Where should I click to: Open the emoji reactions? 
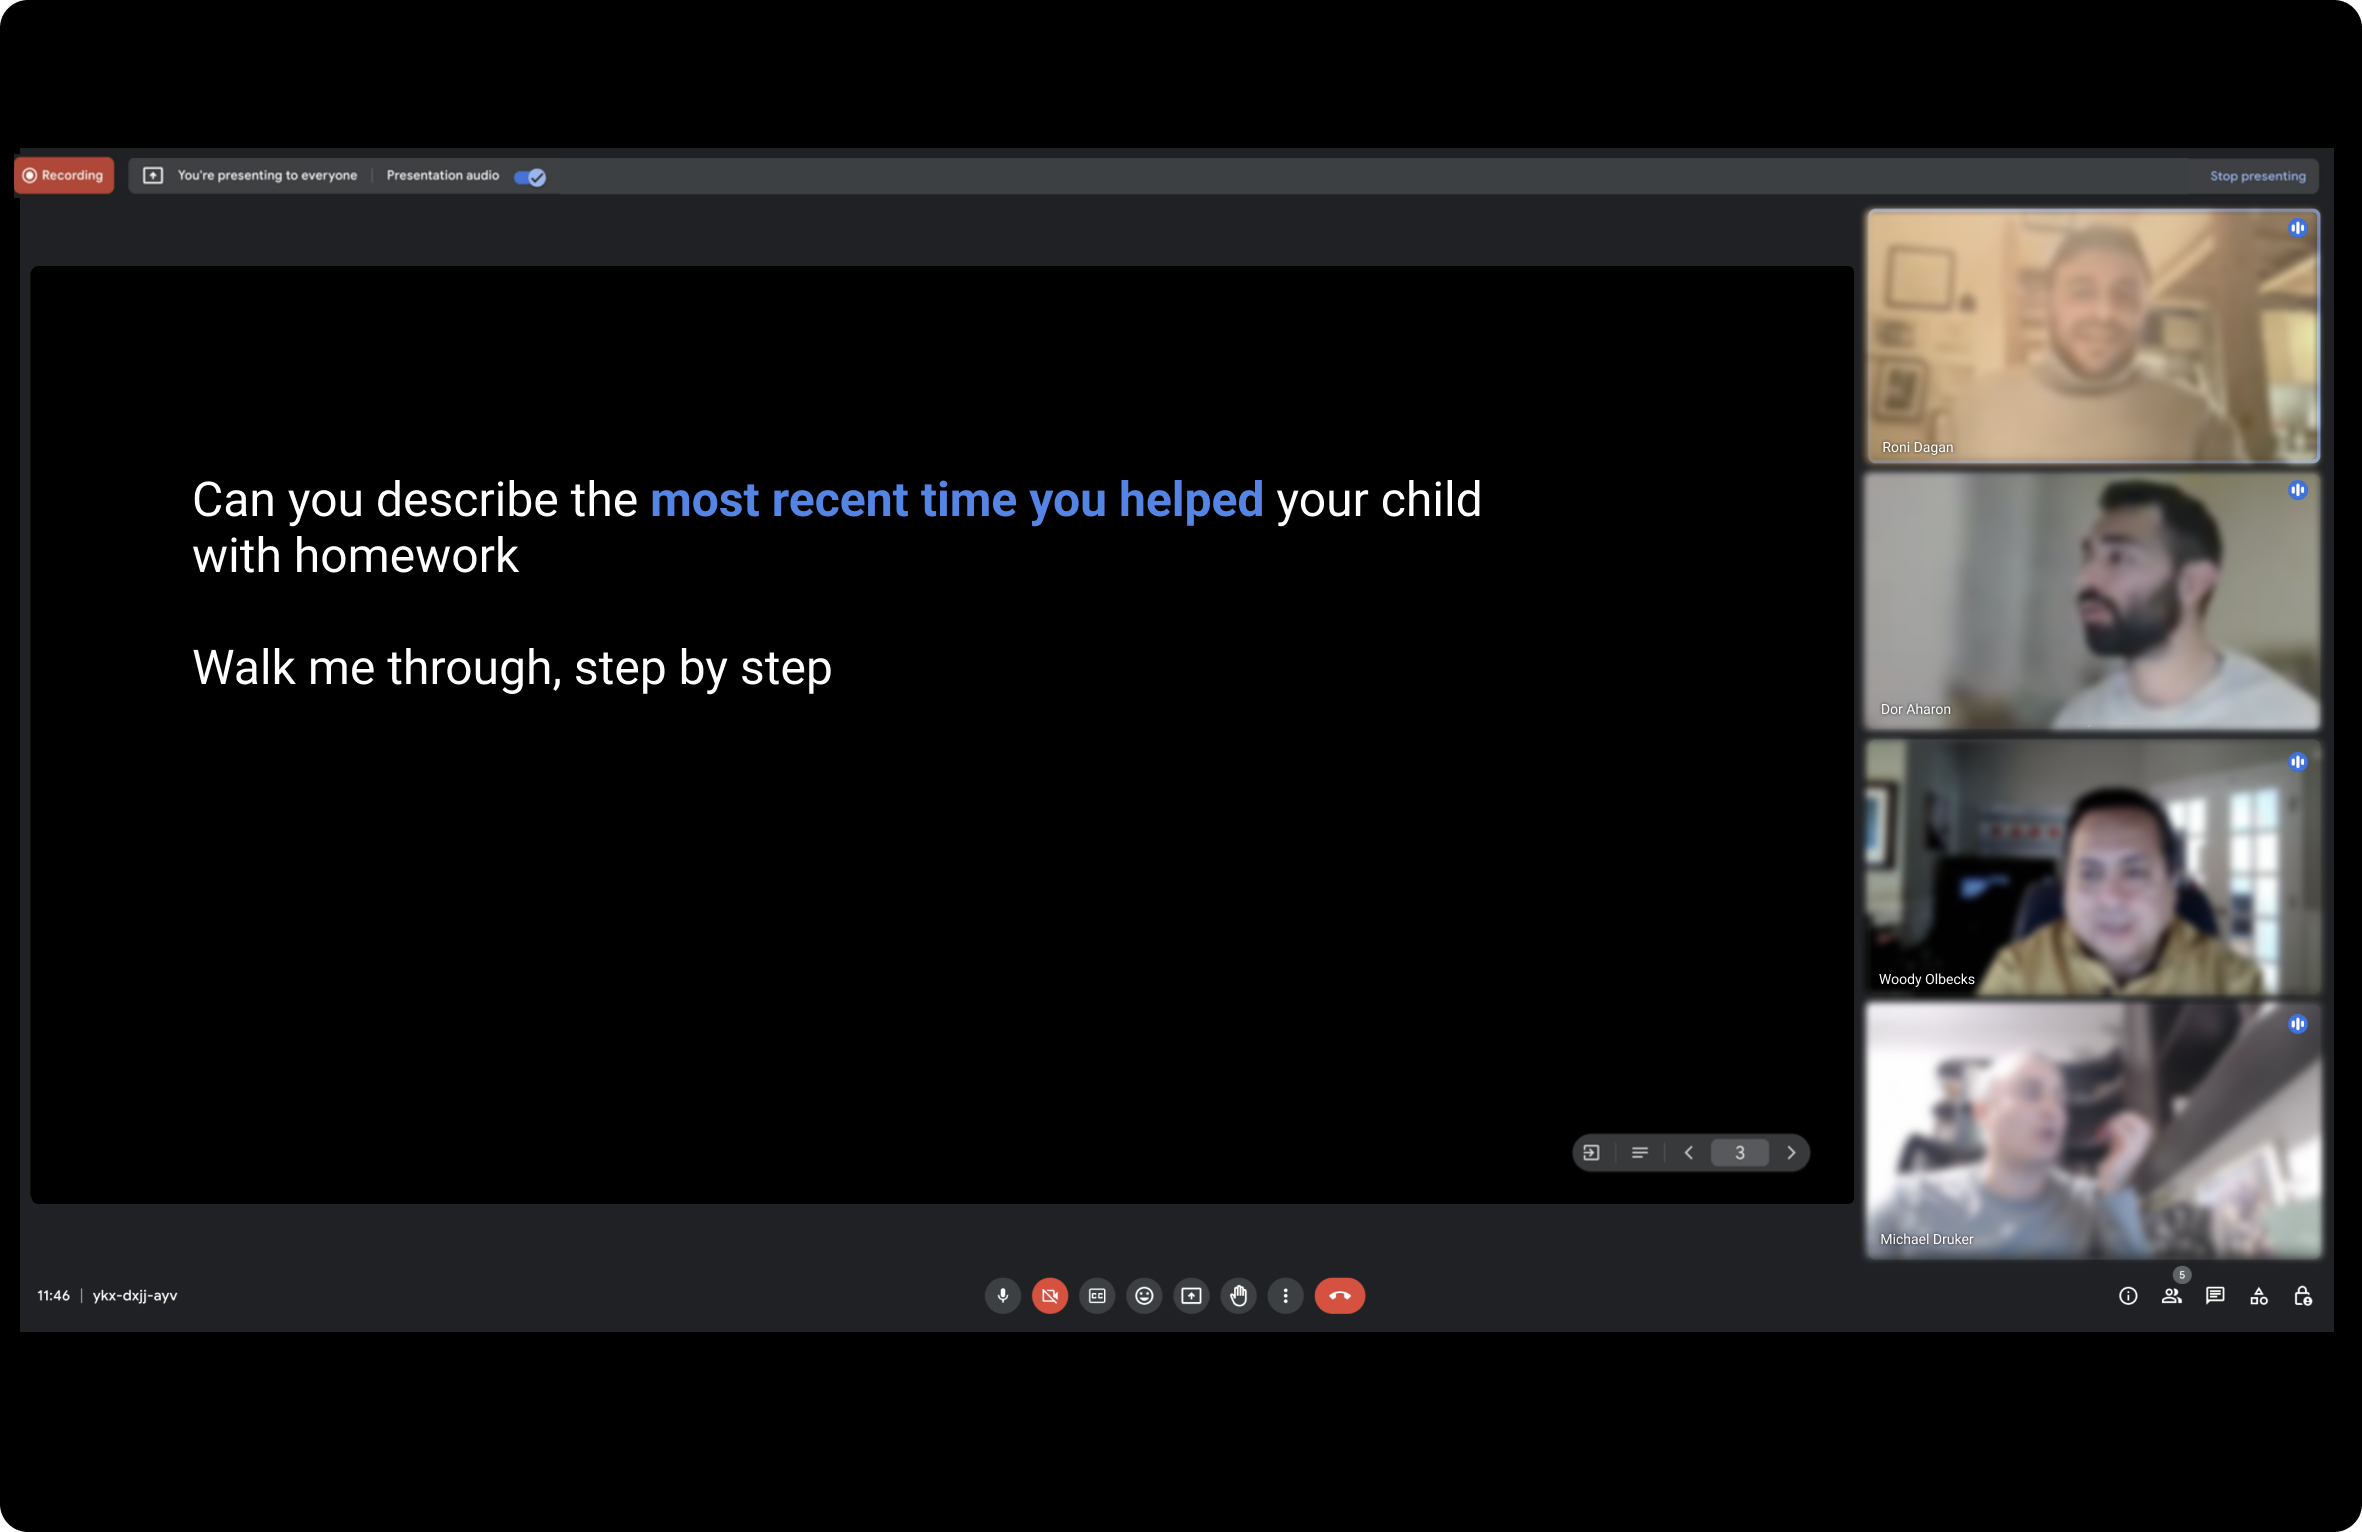[1144, 1296]
